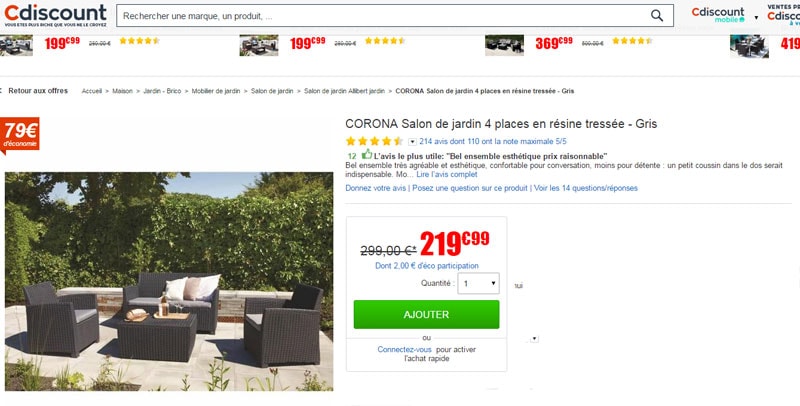Click the Connectez-vous link
This screenshot has height=406, width=800.
tap(405, 349)
